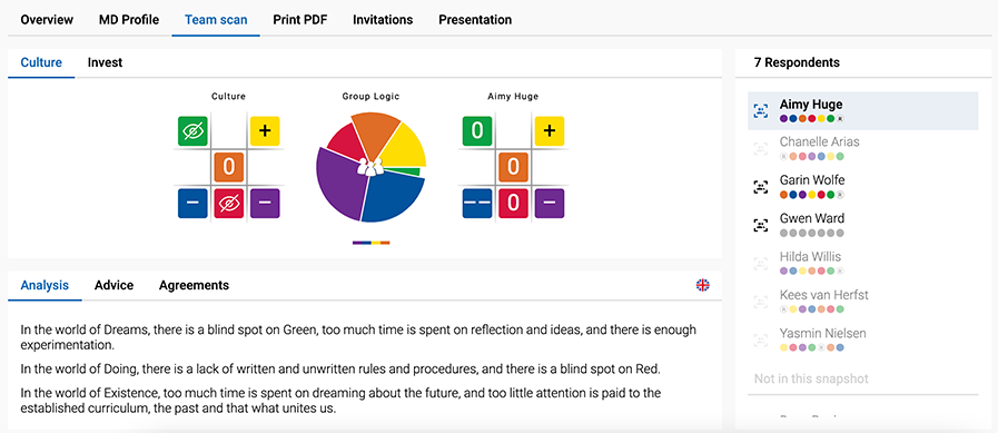
Task: Click the blue double-minus tile in Aimy Huge grid
Action: click(477, 204)
